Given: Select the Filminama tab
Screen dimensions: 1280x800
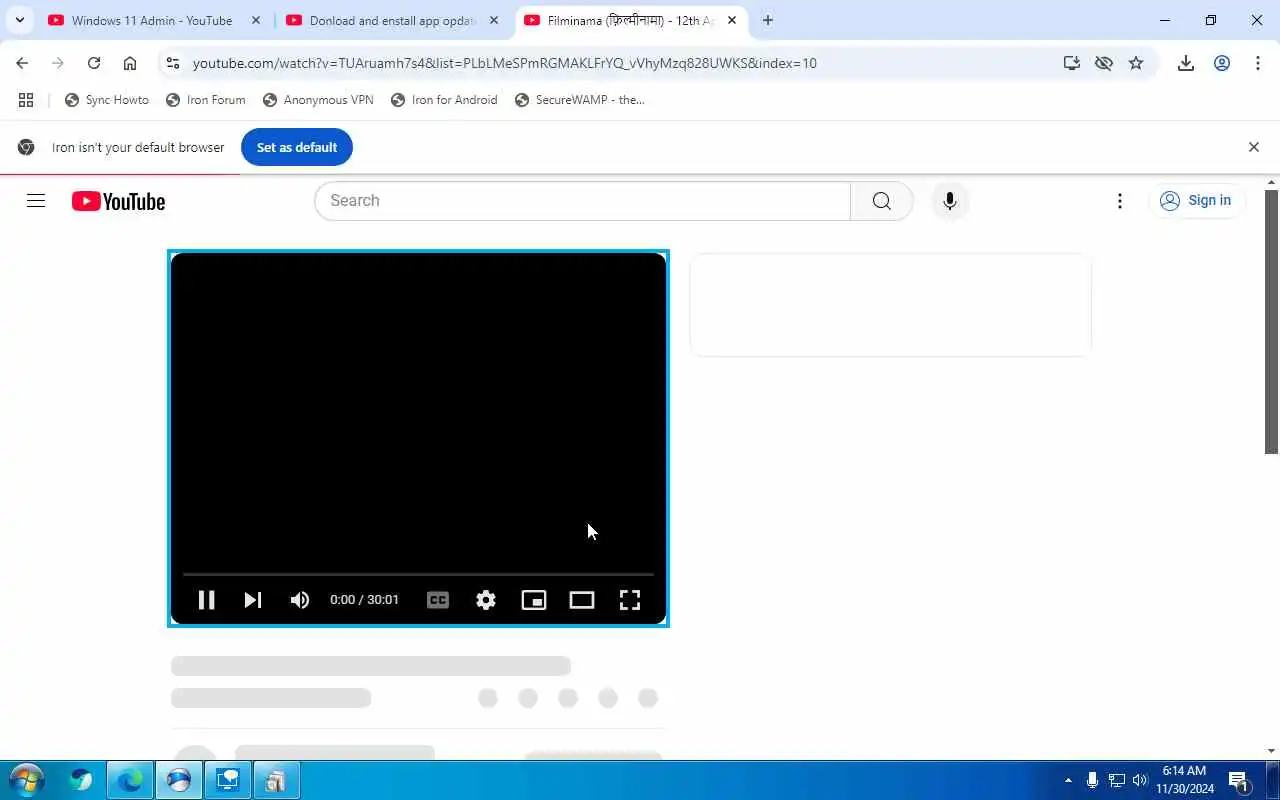Looking at the screenshot, I should pyautogui.click(x=631, y=20).
